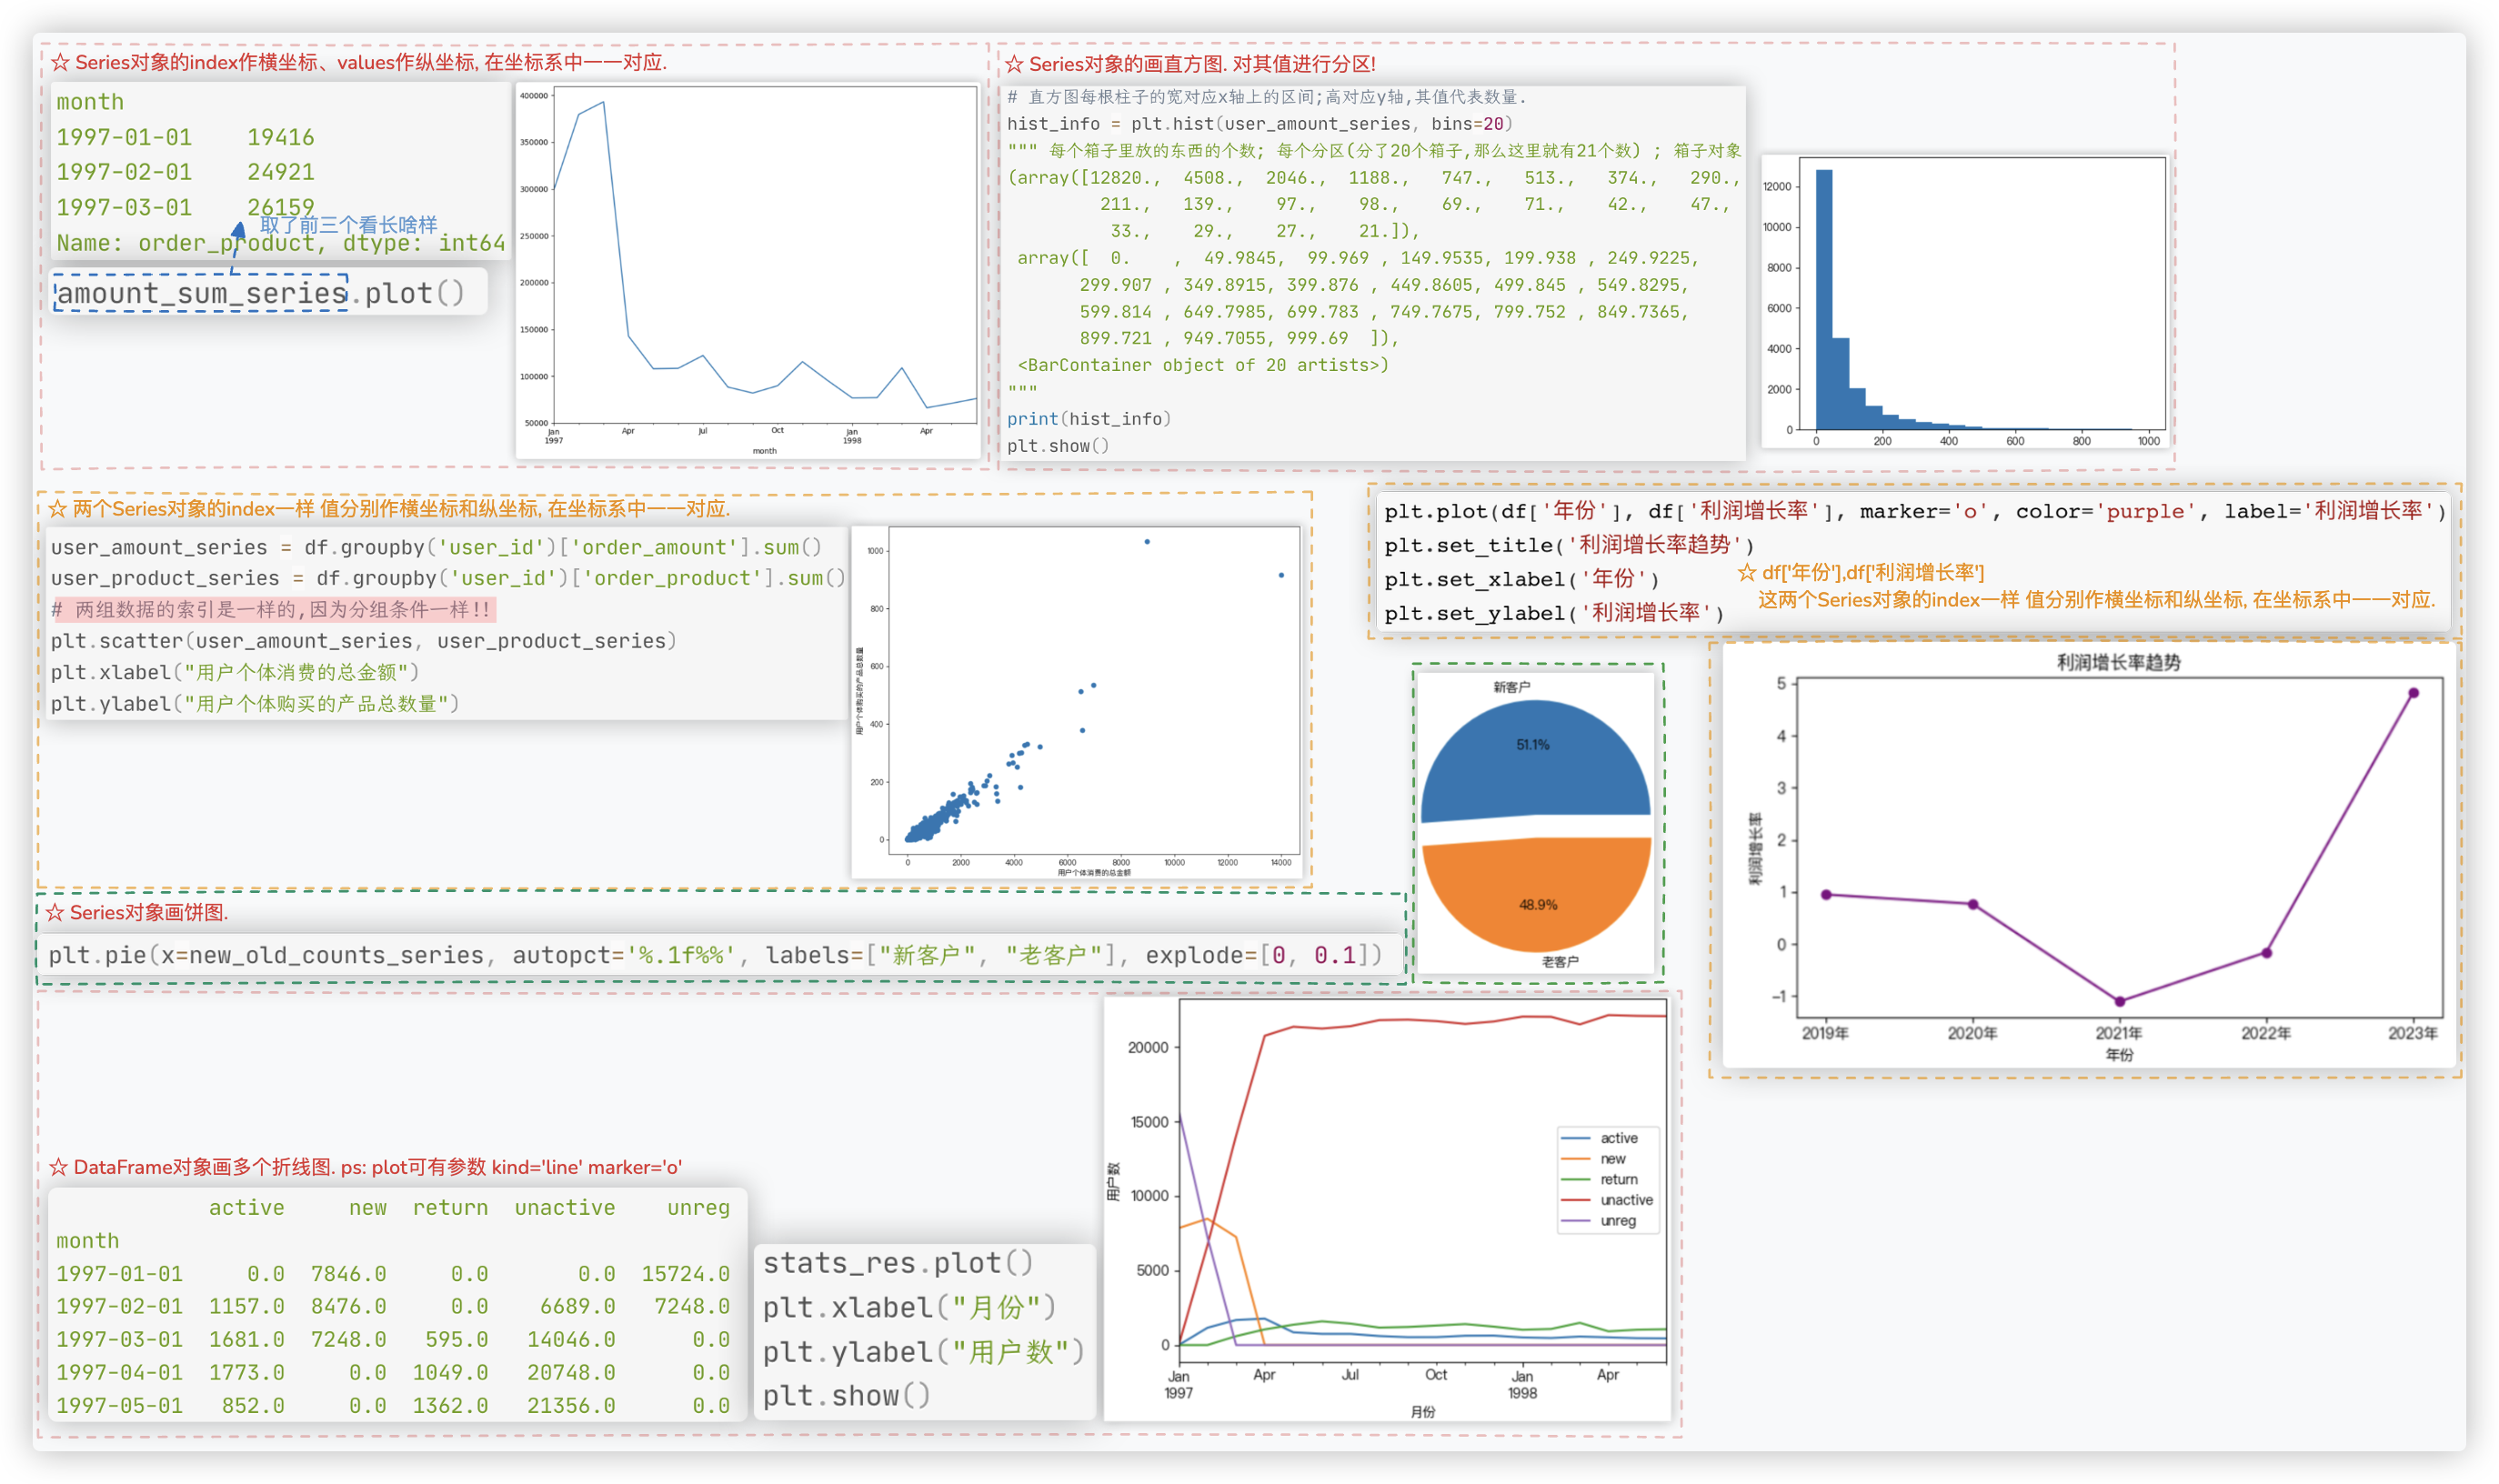Click the 'unactive' red legend entry

pyautogui.click(x=1625, y=1200)
